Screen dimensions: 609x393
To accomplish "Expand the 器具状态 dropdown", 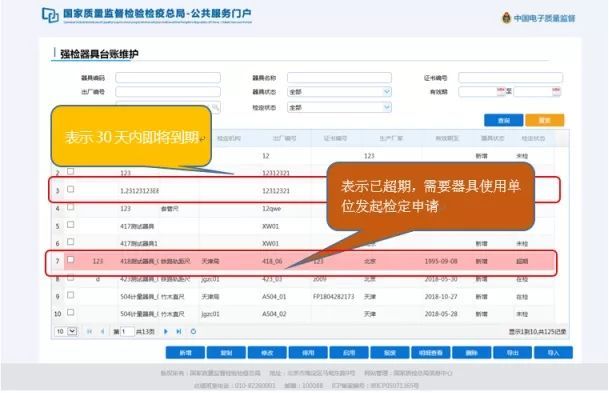I will [x=339, y=92].
